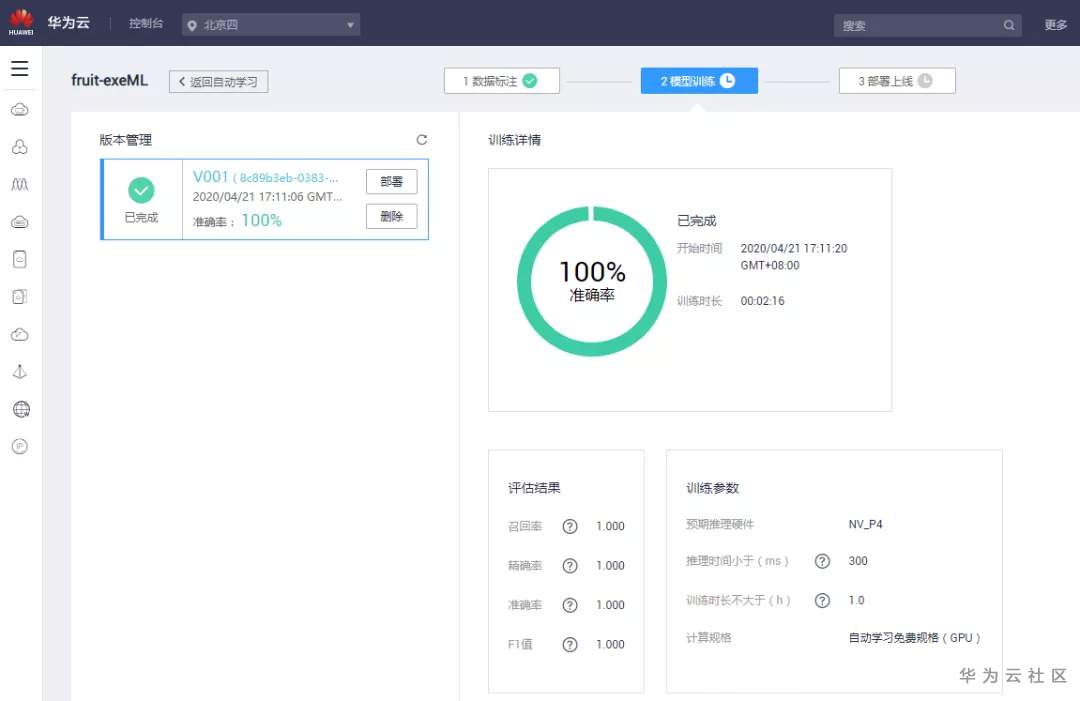Click the triangle tower sidebar icon
The width and height of the screenshot is (1080, 701).
click(x=20, y=372)
